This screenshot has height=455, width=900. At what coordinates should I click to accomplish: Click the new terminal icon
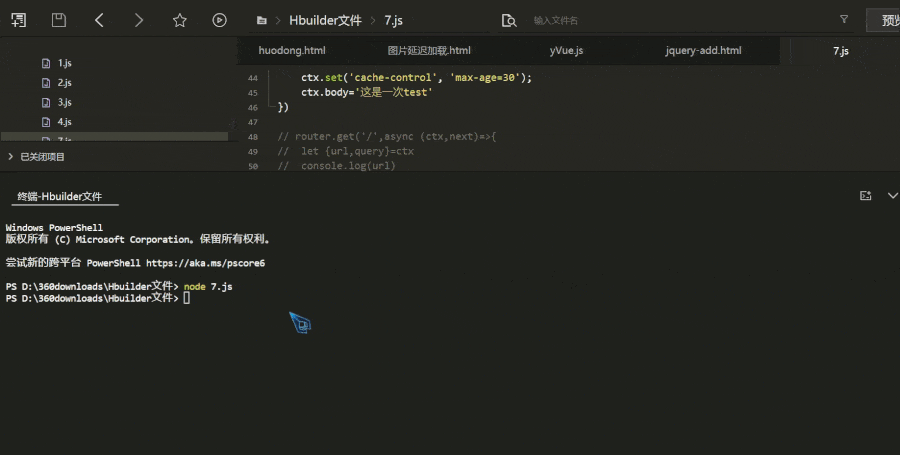(x=866, y=196)
